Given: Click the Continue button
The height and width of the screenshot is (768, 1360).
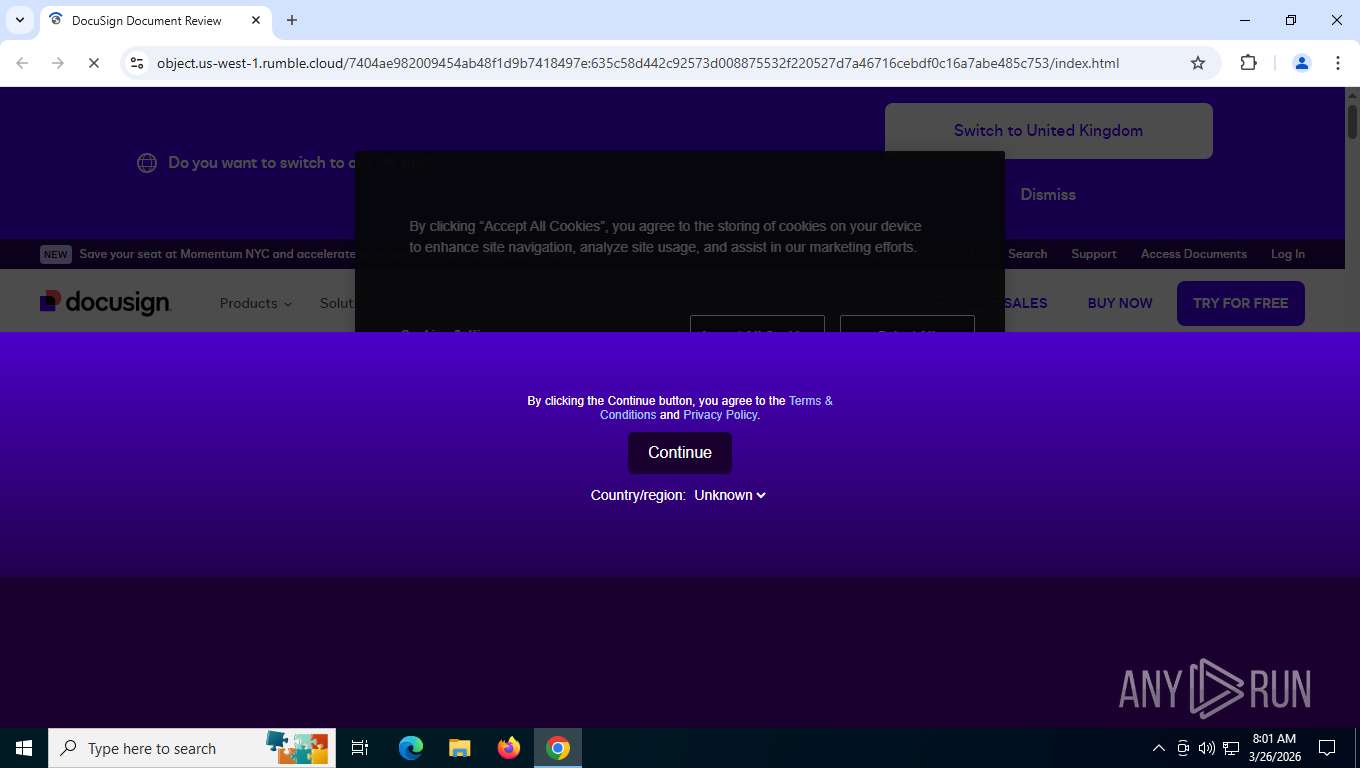Looking at the screenshot, I should [x=680, y=453].
